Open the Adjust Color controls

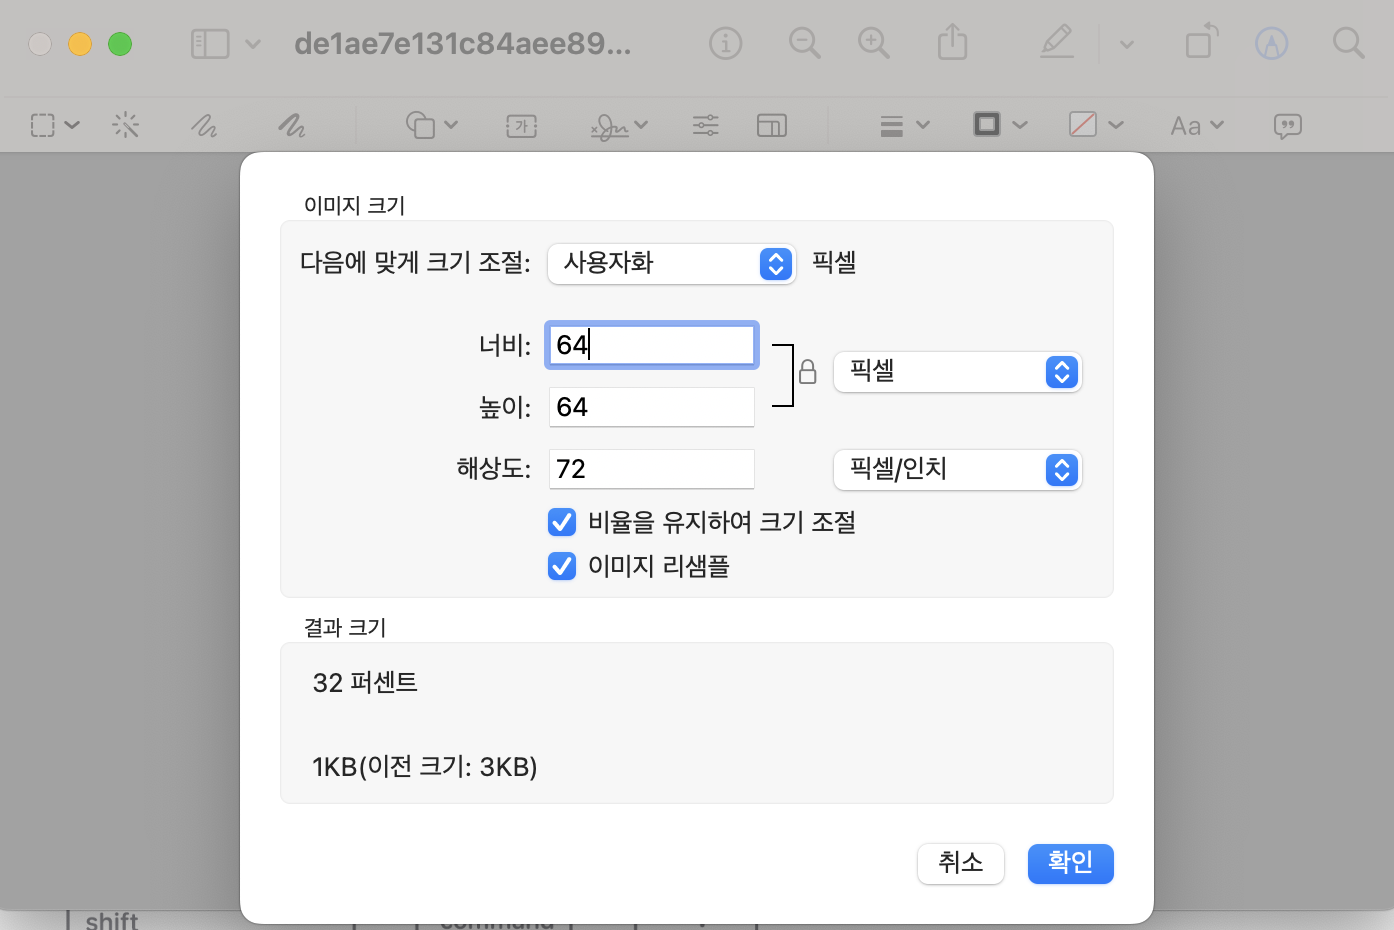pos(705,124)
